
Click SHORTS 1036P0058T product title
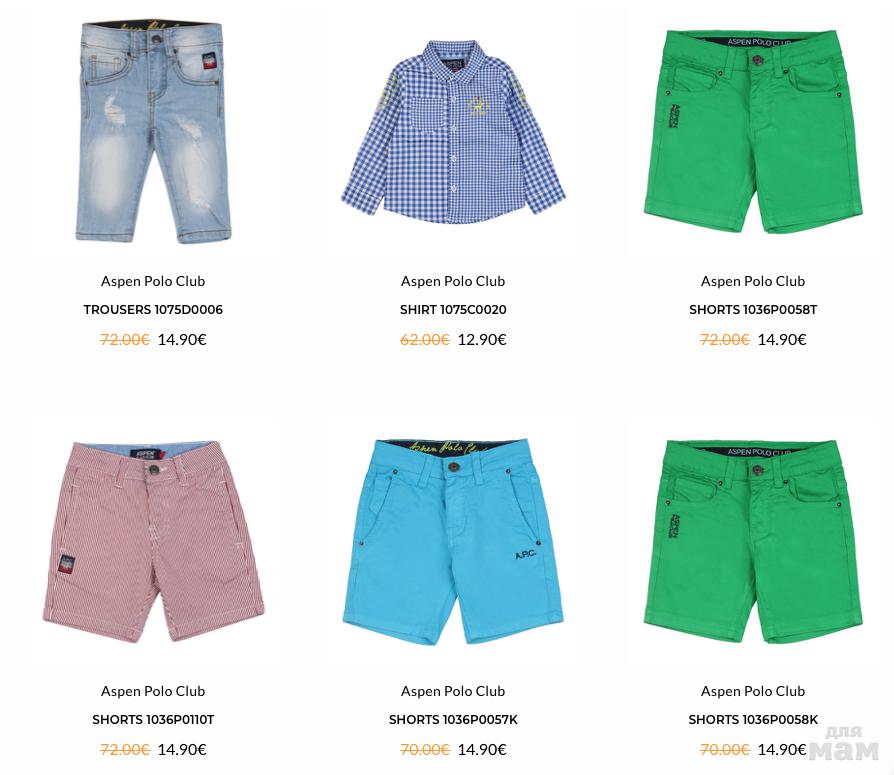[x=753, y=310]
